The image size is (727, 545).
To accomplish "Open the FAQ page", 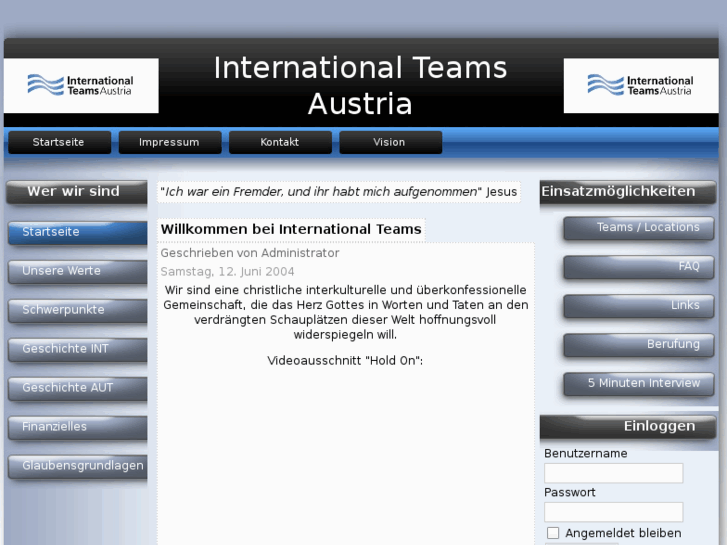I will 638,267.
